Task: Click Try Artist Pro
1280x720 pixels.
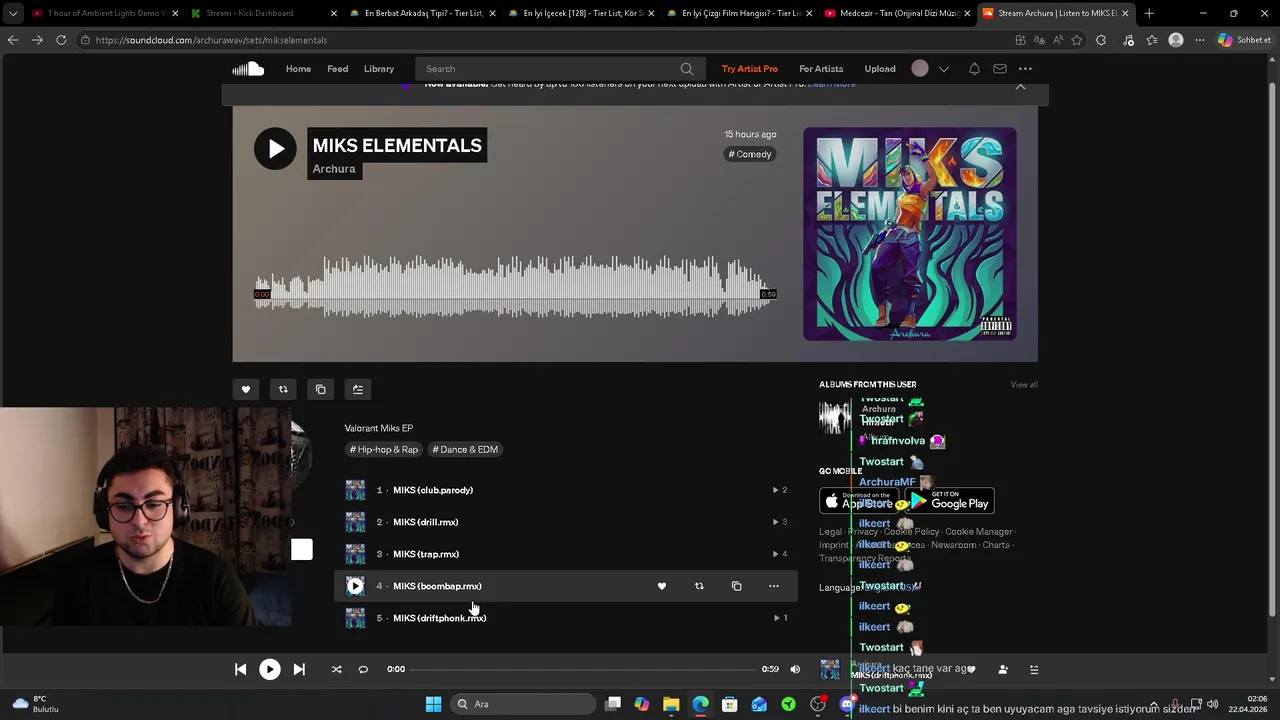Action: (750, 69)
